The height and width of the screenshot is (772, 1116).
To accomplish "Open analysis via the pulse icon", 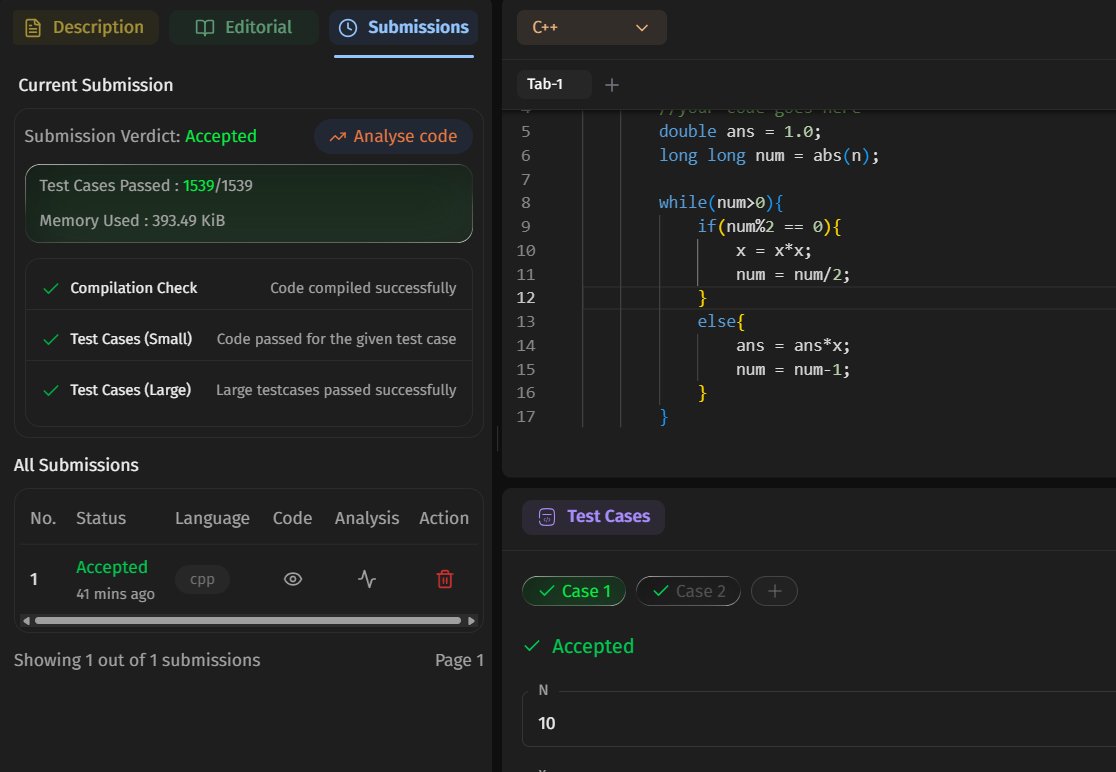I will click(x=367, y=579).
